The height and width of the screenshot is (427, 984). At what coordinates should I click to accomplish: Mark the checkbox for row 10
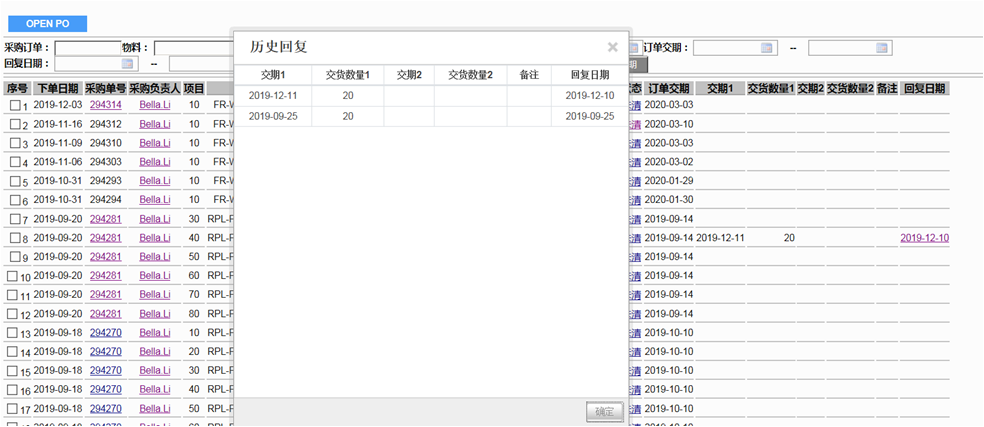[12, 276]
